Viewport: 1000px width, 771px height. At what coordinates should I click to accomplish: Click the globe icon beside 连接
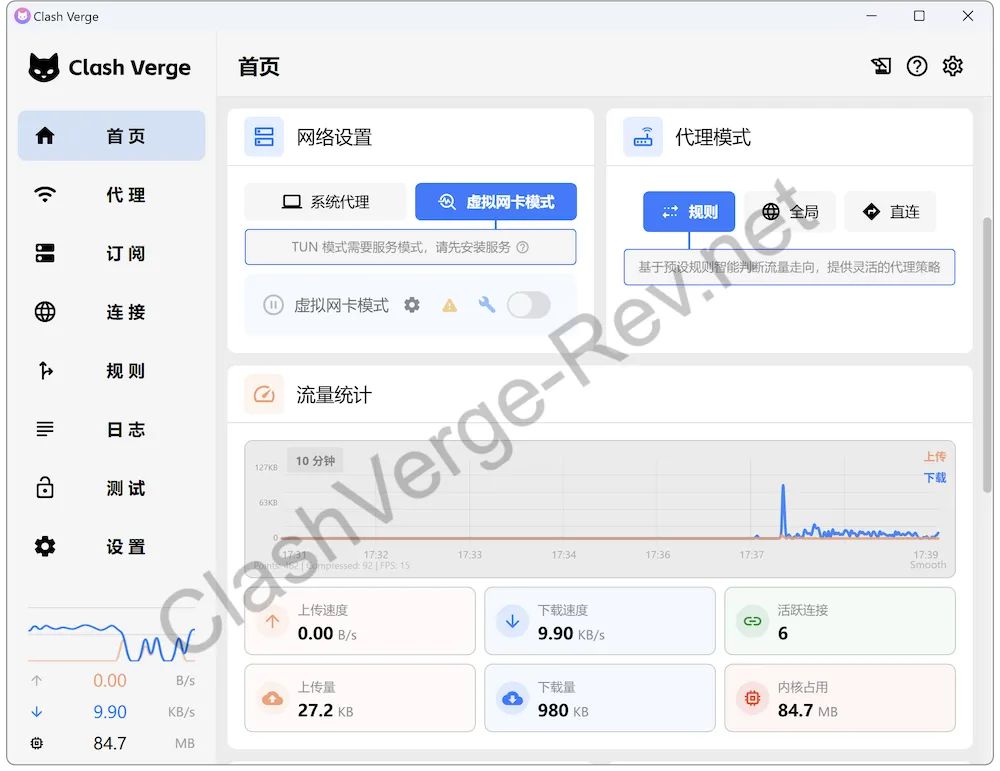[x=45, y=312]
